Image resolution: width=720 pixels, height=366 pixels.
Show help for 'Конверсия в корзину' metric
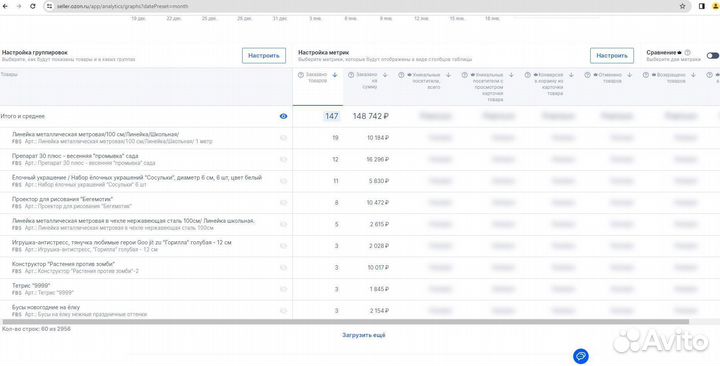click(x=528, y=75)
